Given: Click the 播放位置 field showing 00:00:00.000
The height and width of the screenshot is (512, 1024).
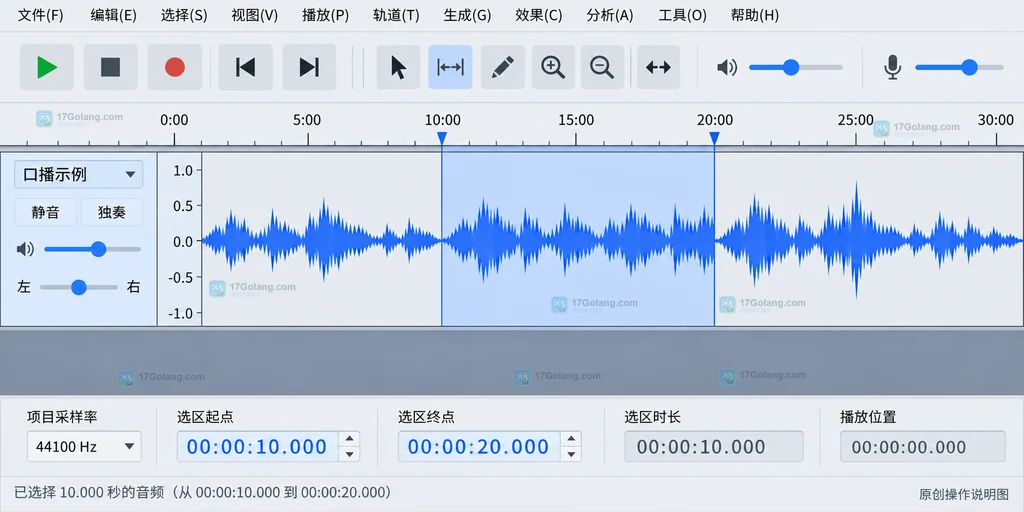Looking at the screenshot, I should click(923, 447).
